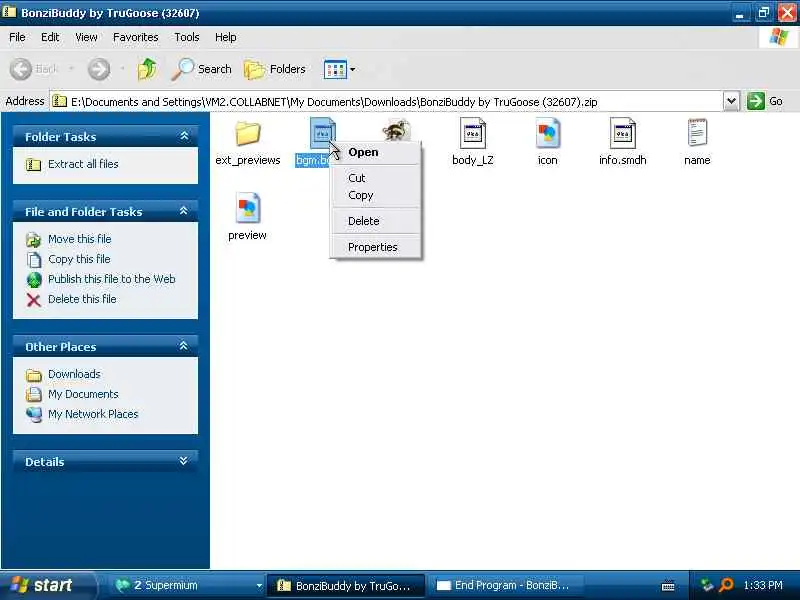Click the Forward navigation button

(98, 69)
